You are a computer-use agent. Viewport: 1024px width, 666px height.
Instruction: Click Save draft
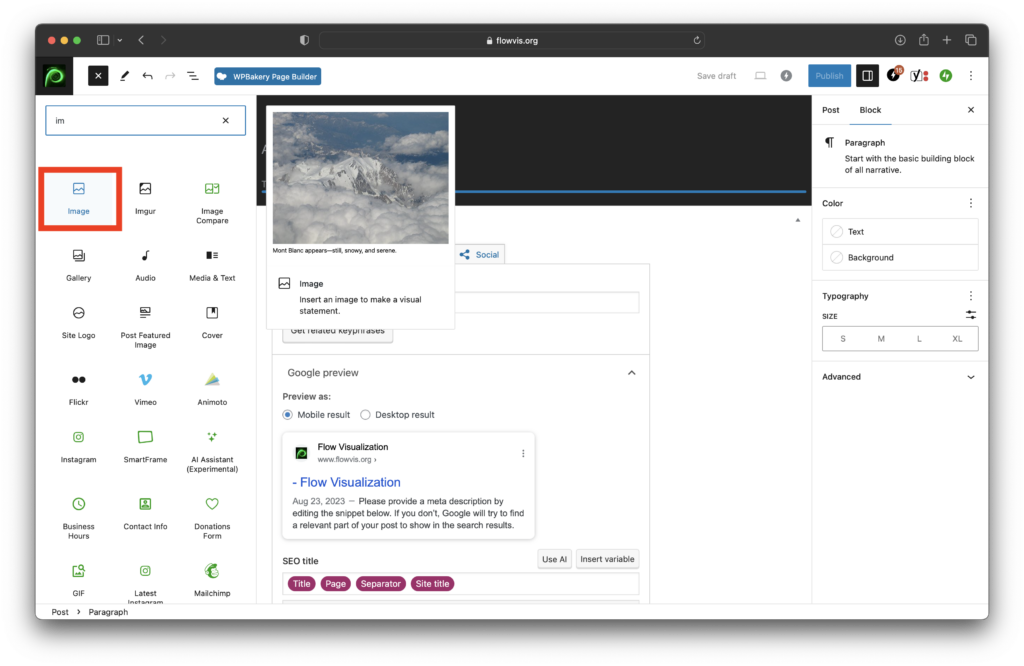(716, 76)
